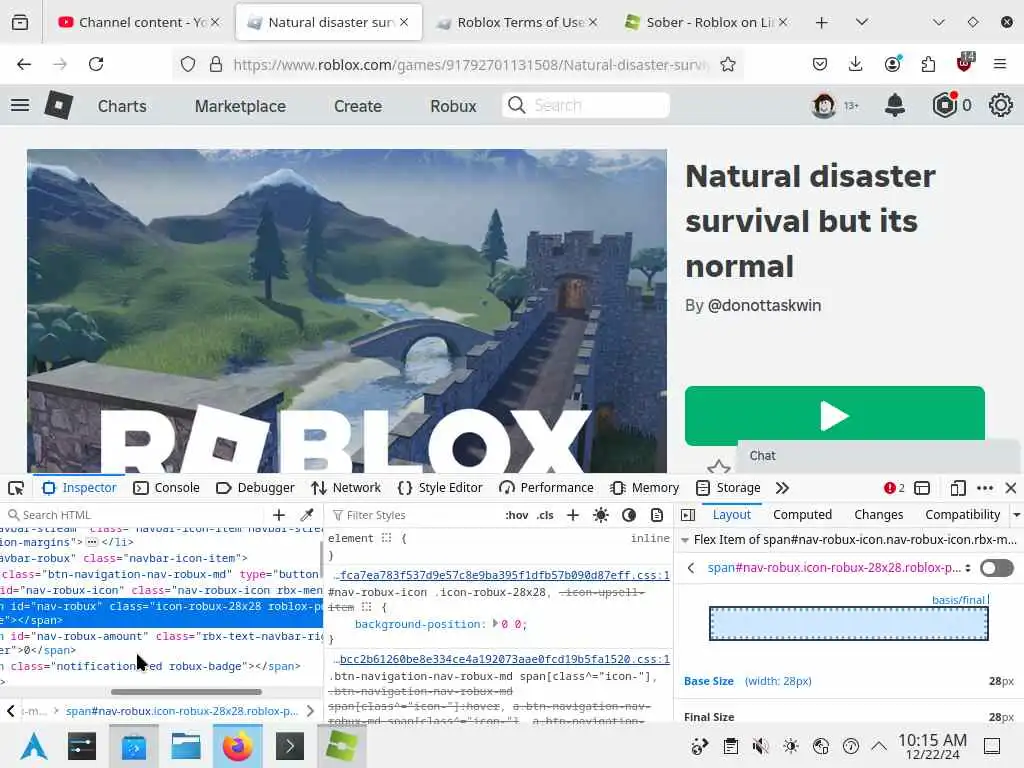Toggle the :hov pseudo-class panel
1024x768 pixels.
[x=517, y=515]
